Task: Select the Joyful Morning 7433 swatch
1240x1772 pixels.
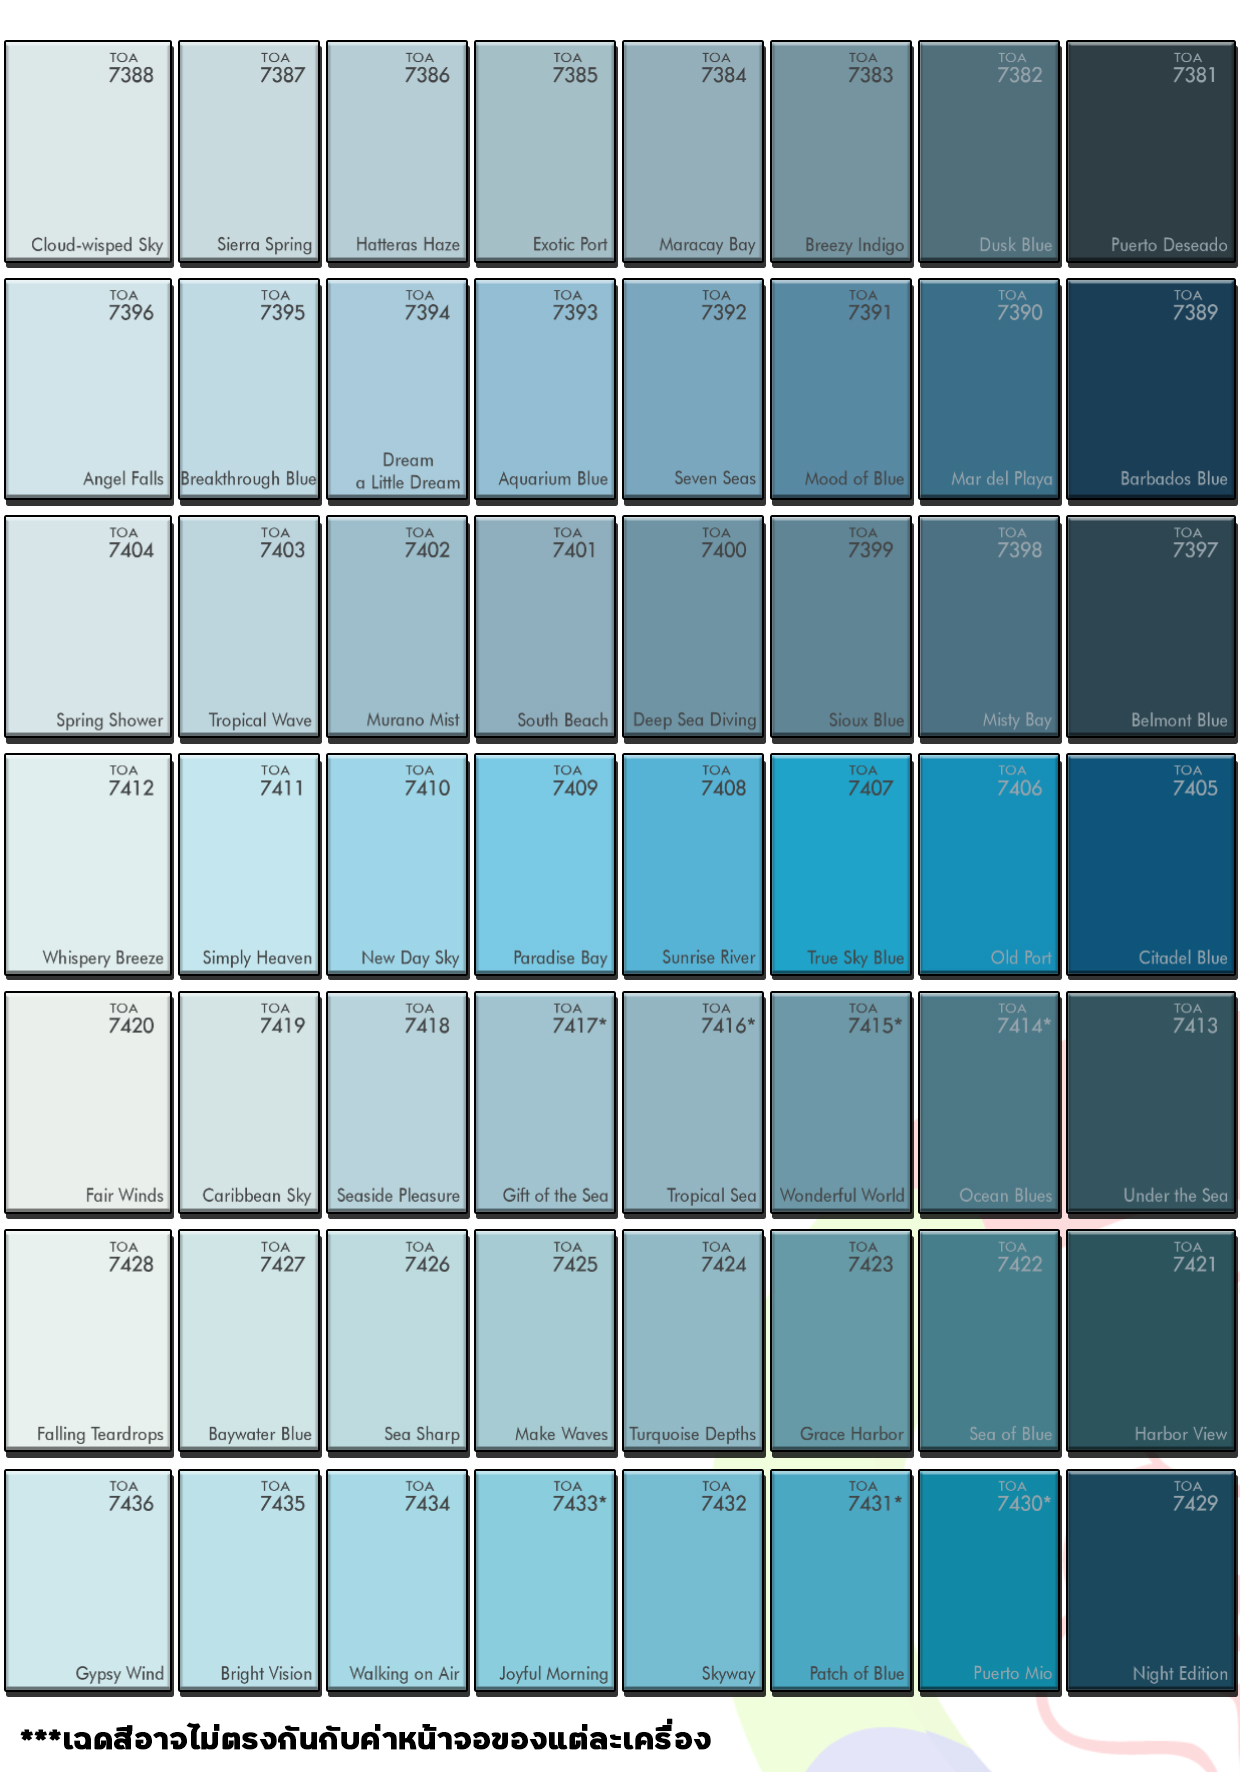Action: [545, 1581]
